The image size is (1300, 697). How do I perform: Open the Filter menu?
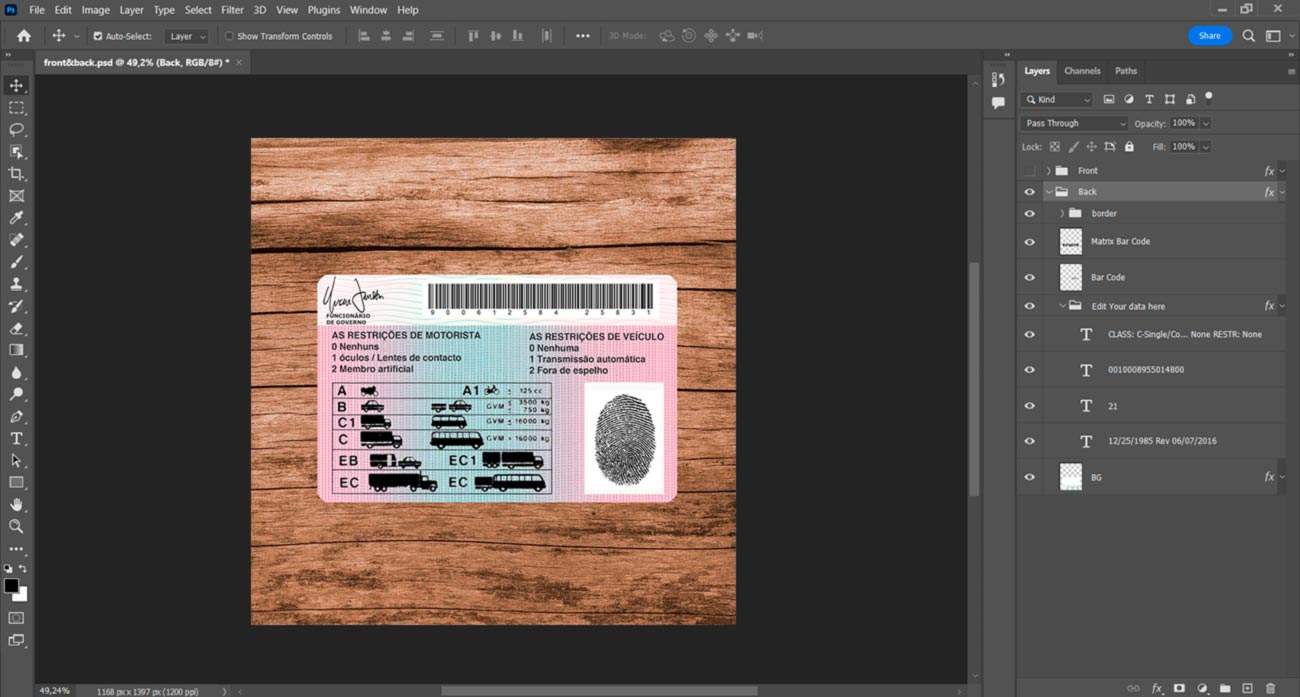(232, 10)
